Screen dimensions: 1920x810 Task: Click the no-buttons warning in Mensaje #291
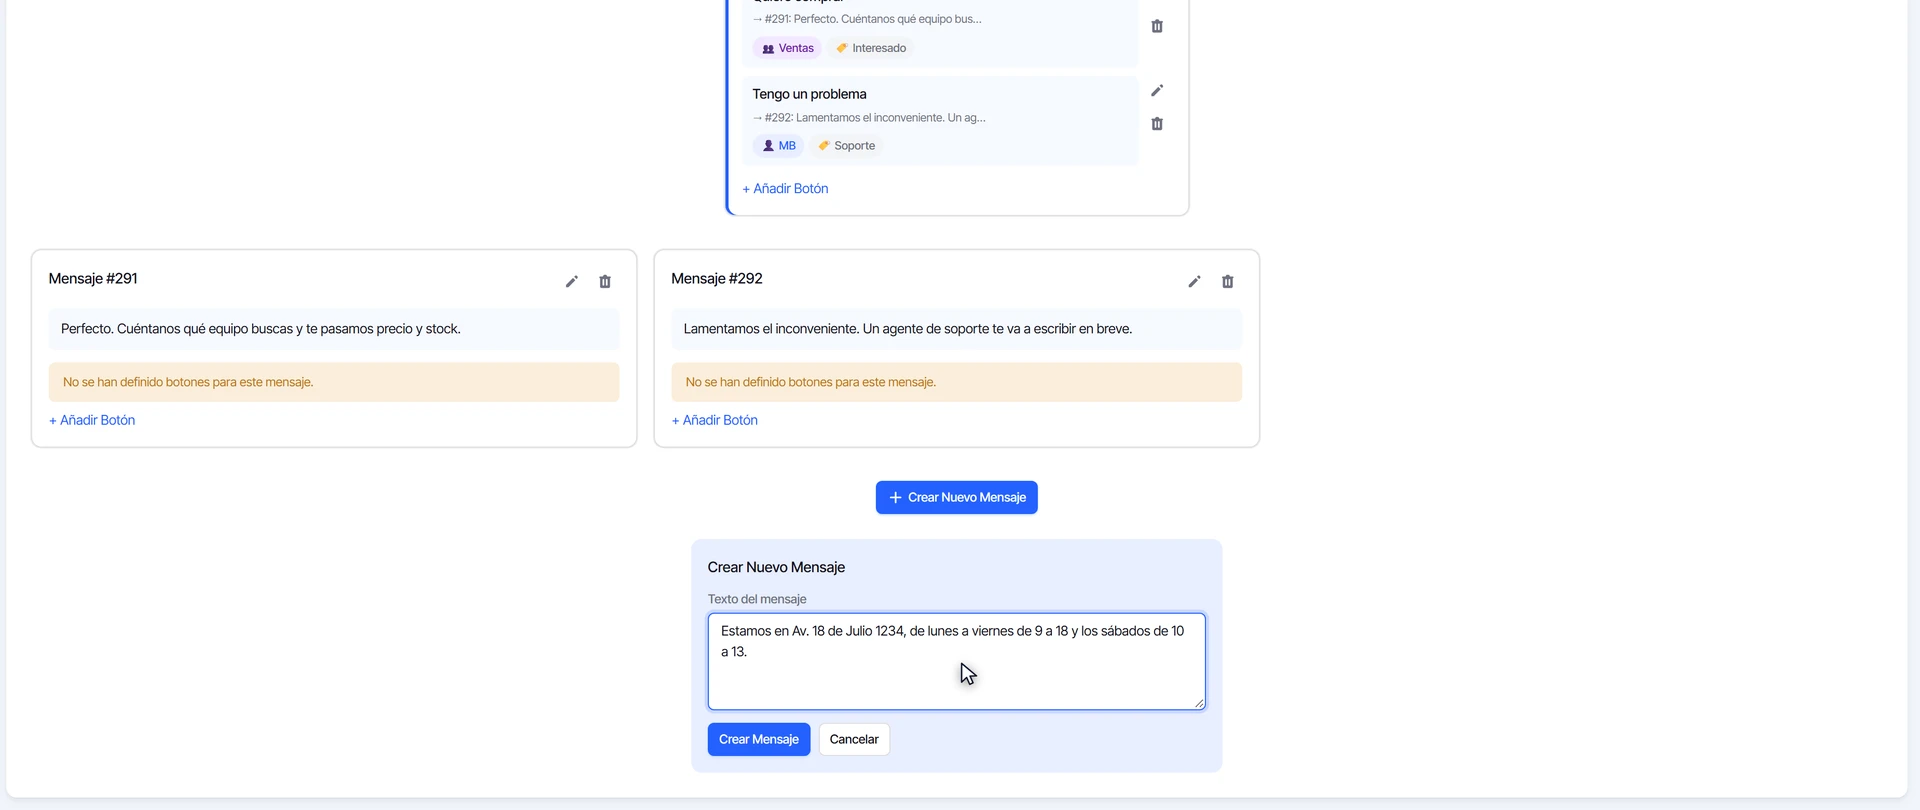click(x=334, y=382)
